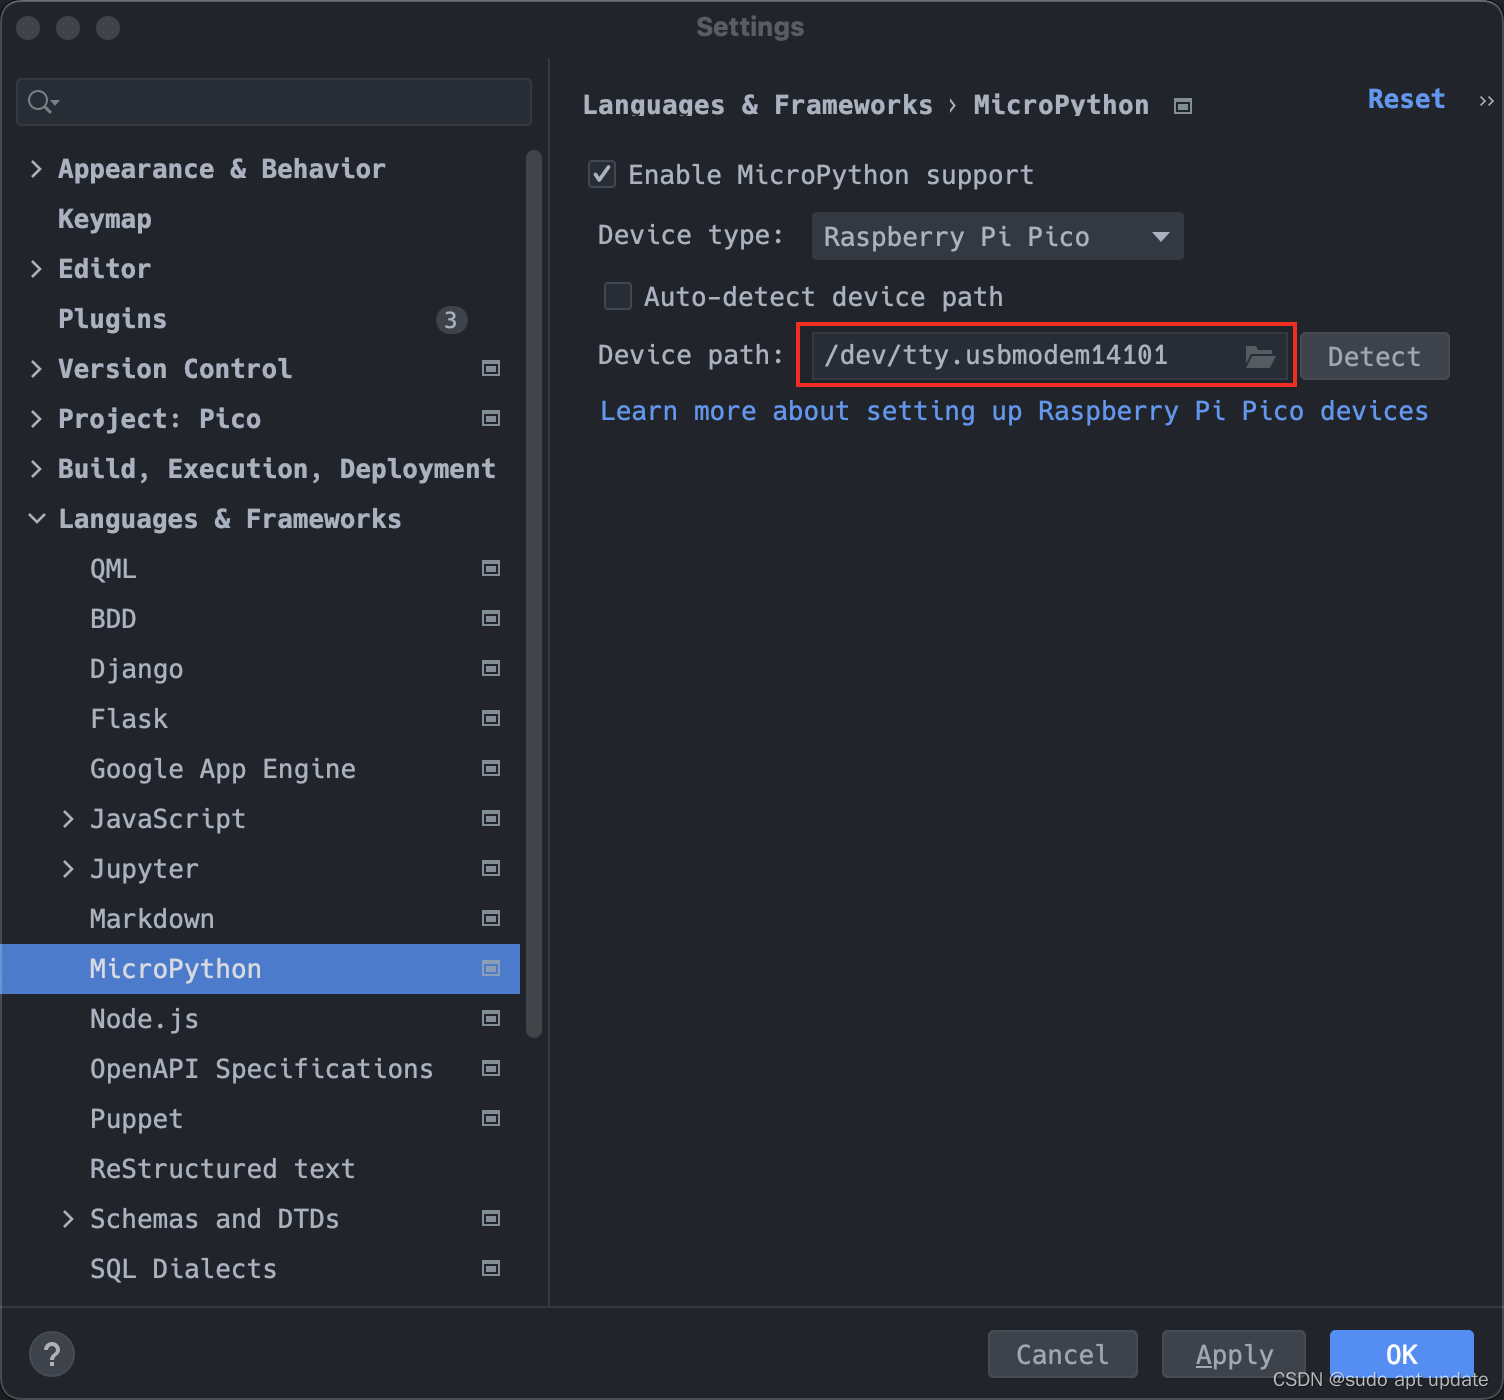Open the Raspberry Pi Pico setup link

click(1013, 410)
